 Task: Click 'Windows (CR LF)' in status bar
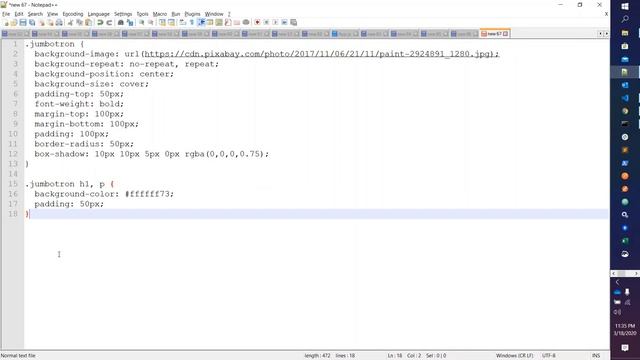click(x=514, y=356)
